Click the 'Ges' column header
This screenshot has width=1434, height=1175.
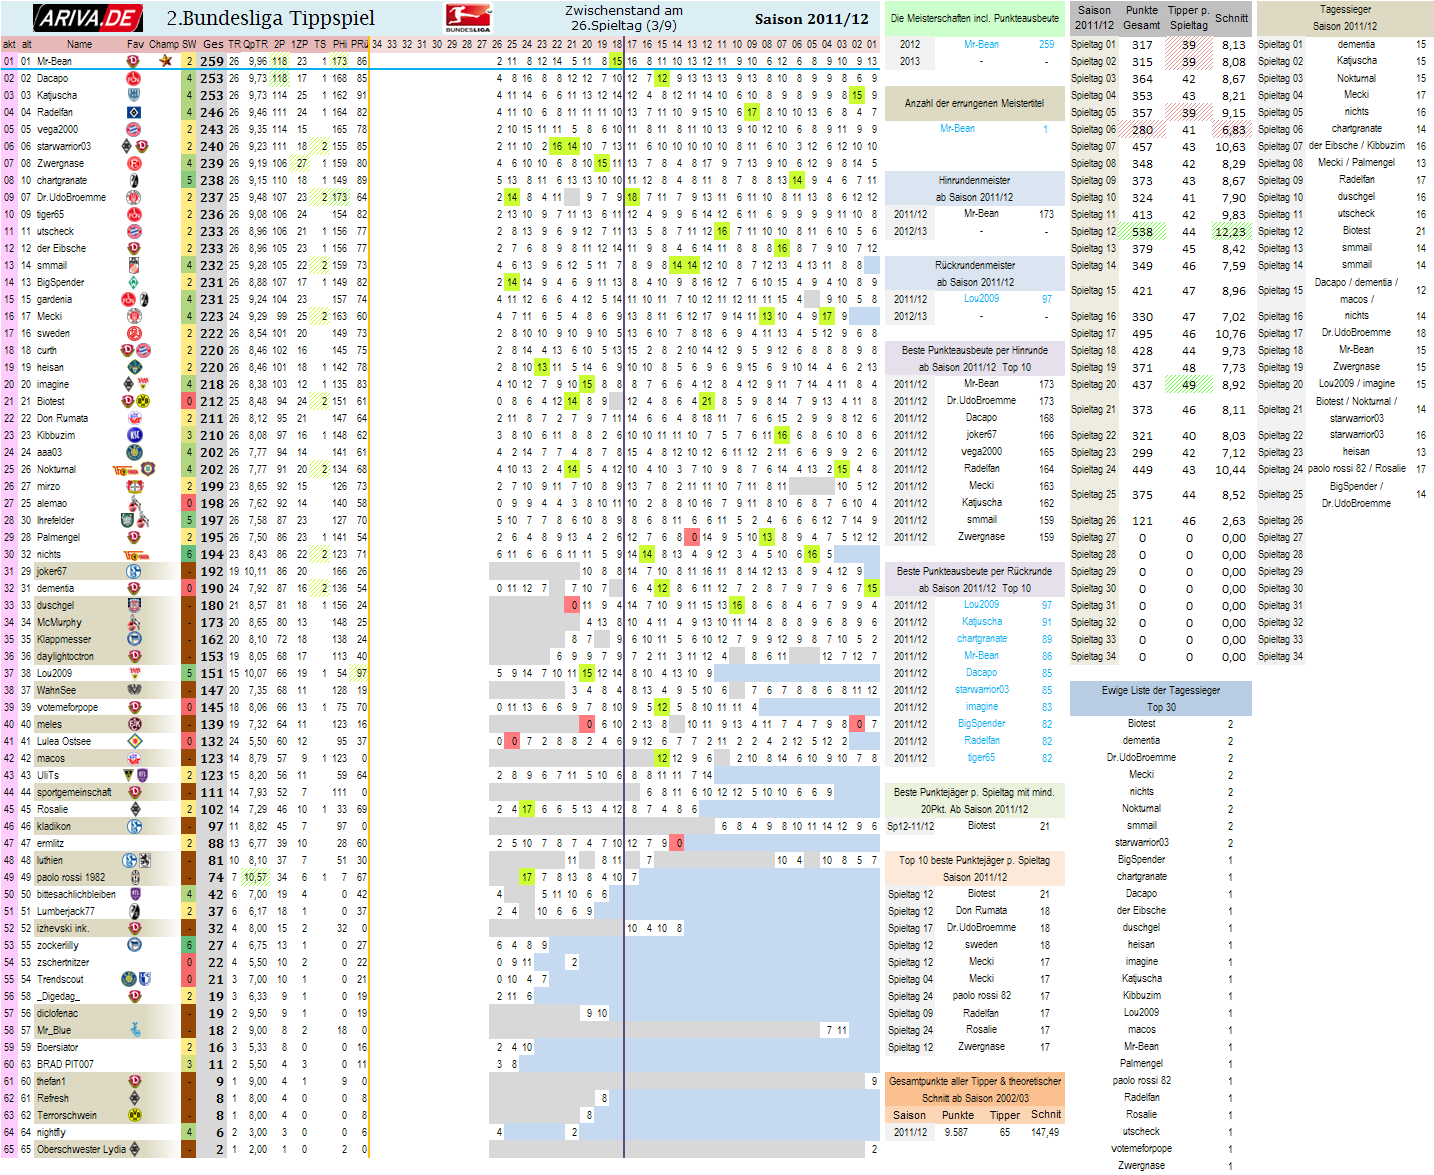(213, 44)
